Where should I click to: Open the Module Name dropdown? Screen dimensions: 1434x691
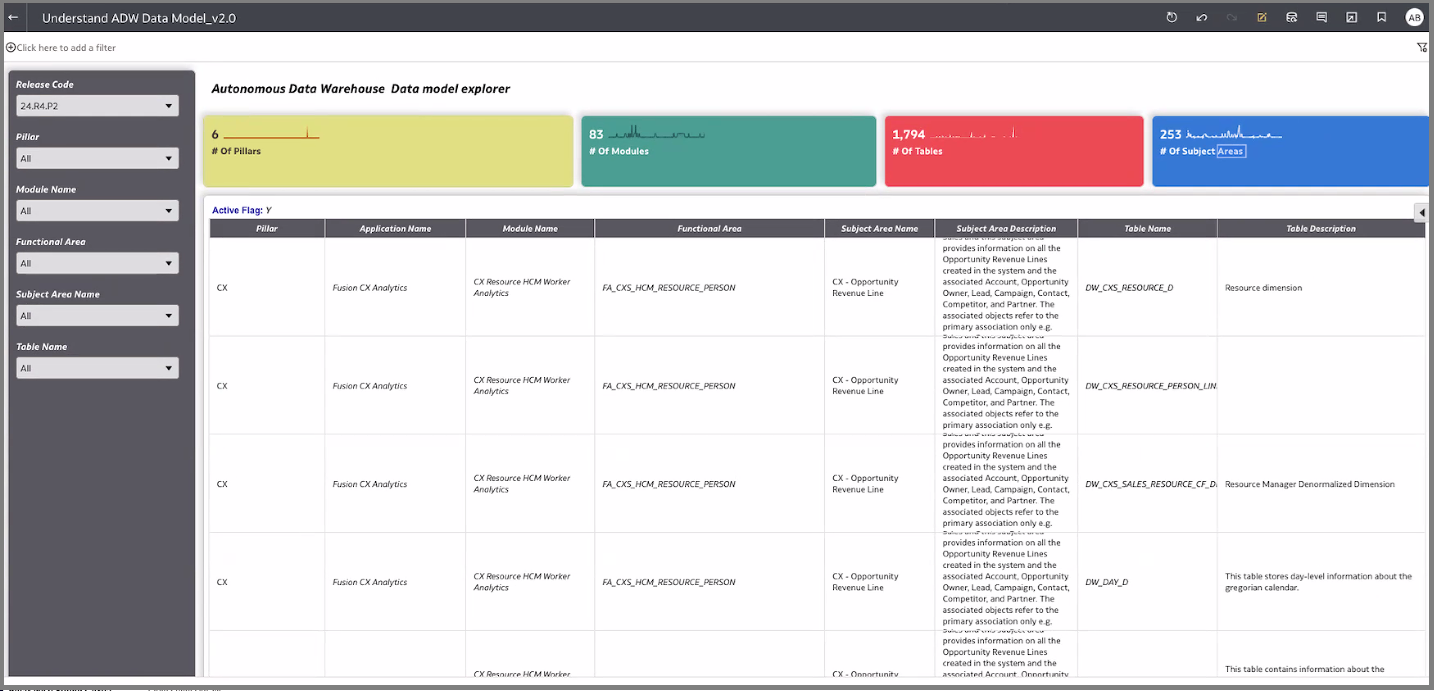pyautogui.click(x=97, y=210)
